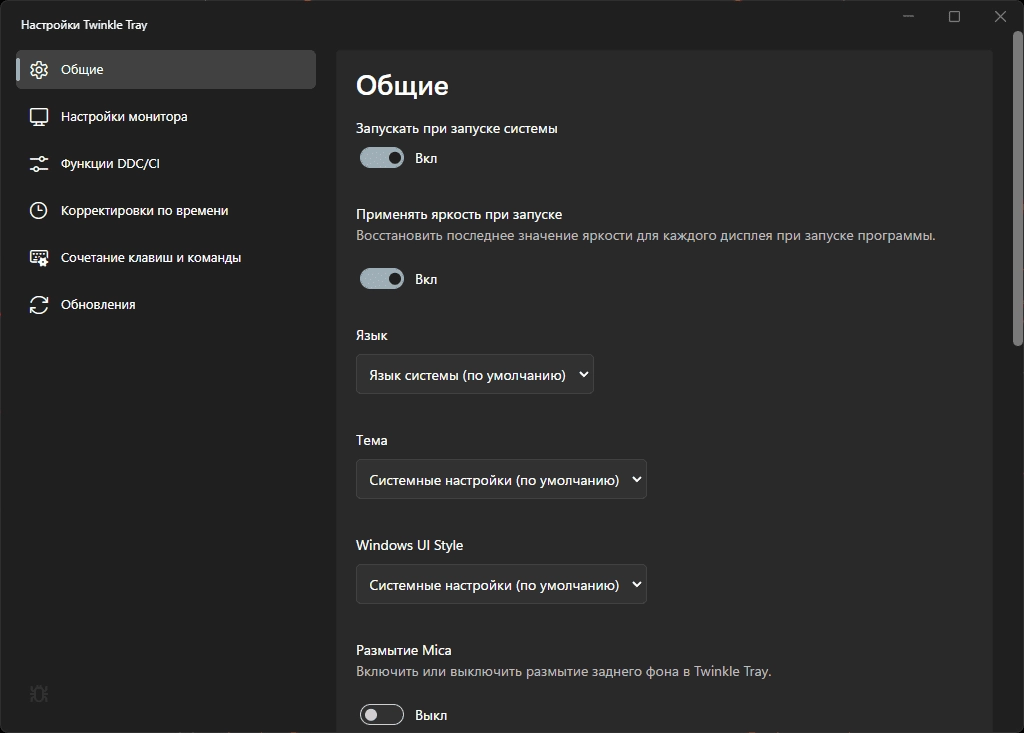This screenshot has width=1024, height=733.
Task: Click the "Размытие Mica" setting label
Action: click(x=404, y=650)
